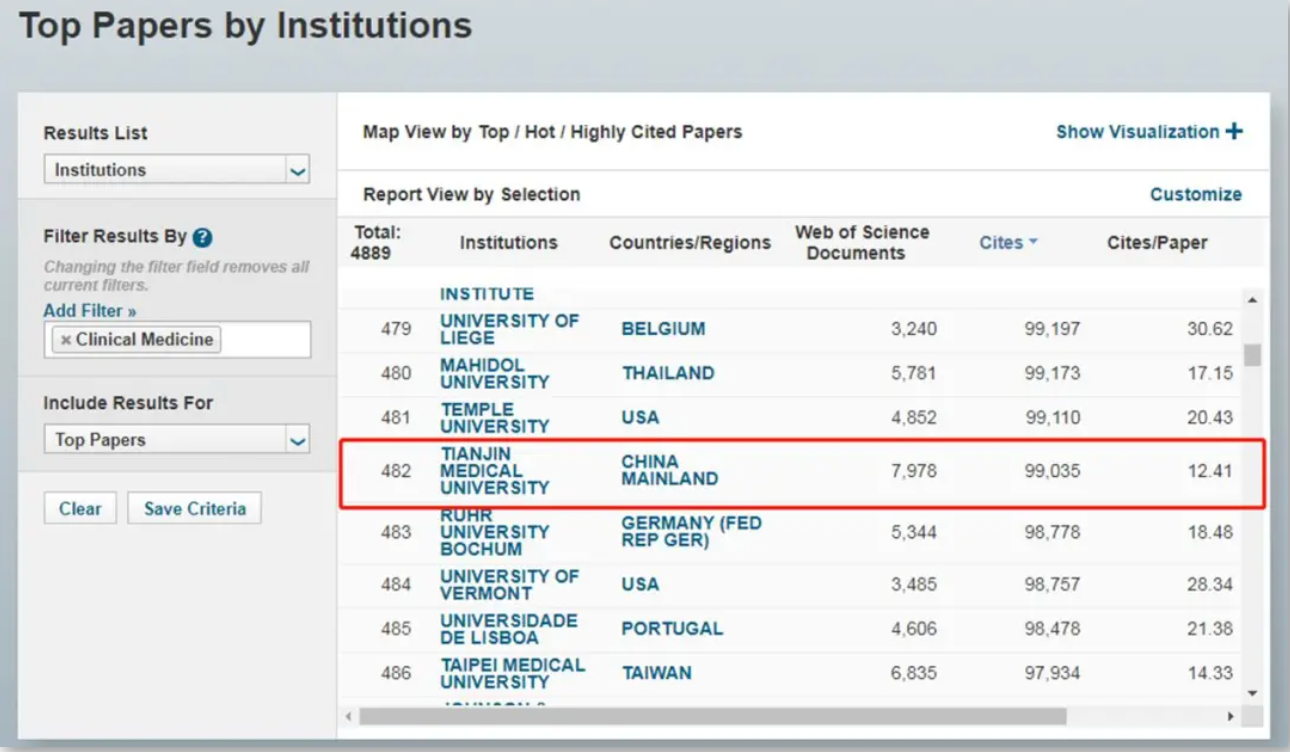Image resolution: width=1290 pixels, height=752 pixels.
Task: Click the PORTUGAL country link
Action: click(x=672, y=629)
